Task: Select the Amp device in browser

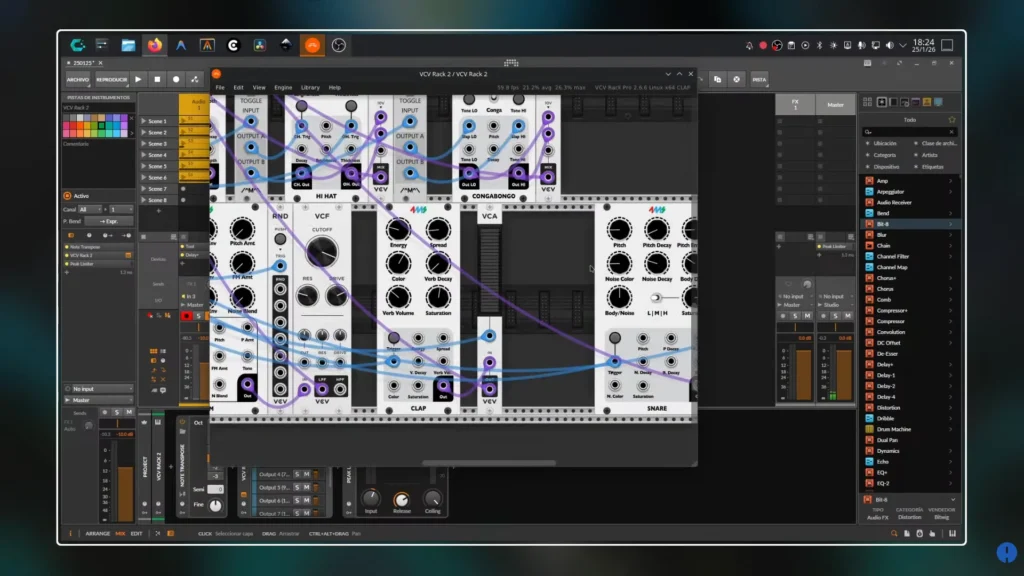Action: coord(908,181)
